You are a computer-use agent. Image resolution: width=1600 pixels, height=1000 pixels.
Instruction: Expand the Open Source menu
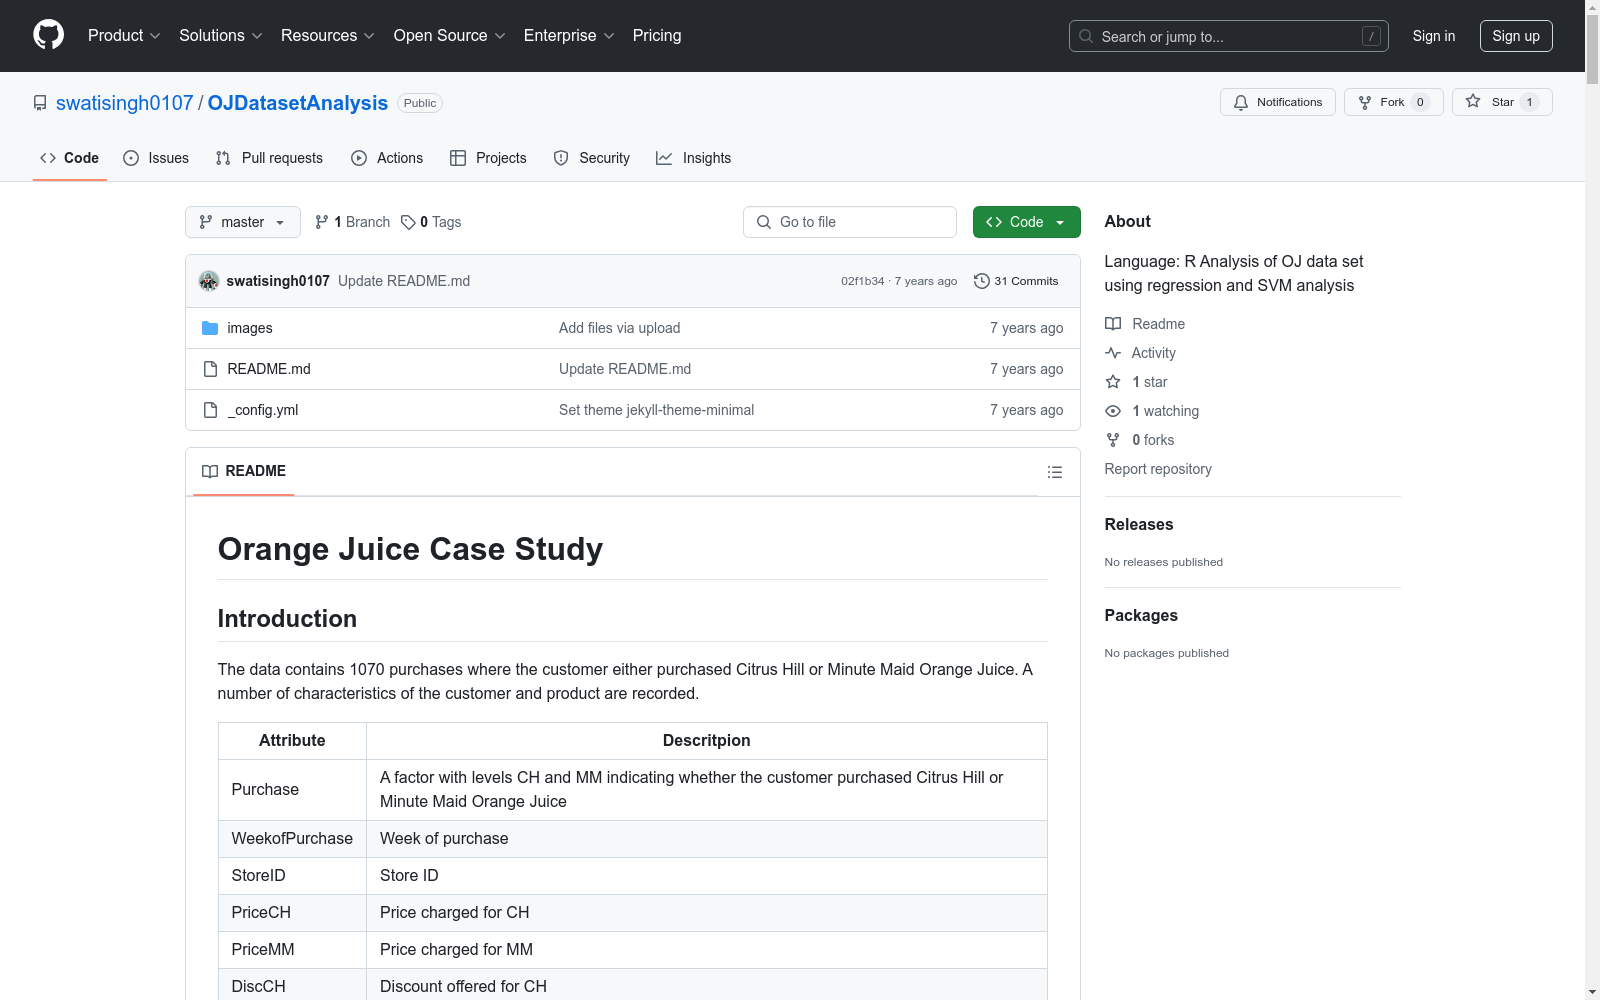(450, 36)
